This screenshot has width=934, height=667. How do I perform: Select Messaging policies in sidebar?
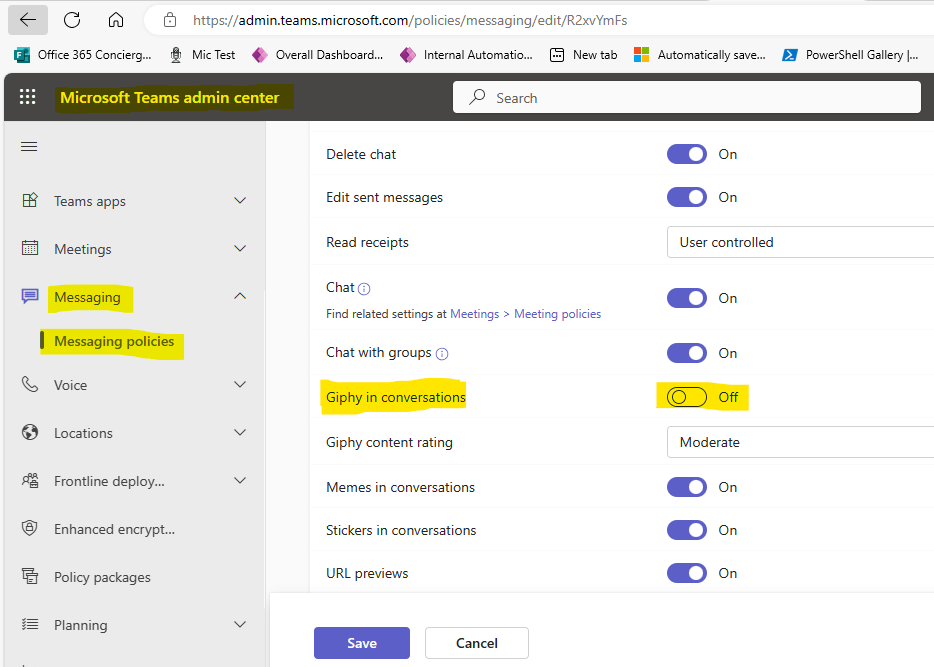(114, 341)
